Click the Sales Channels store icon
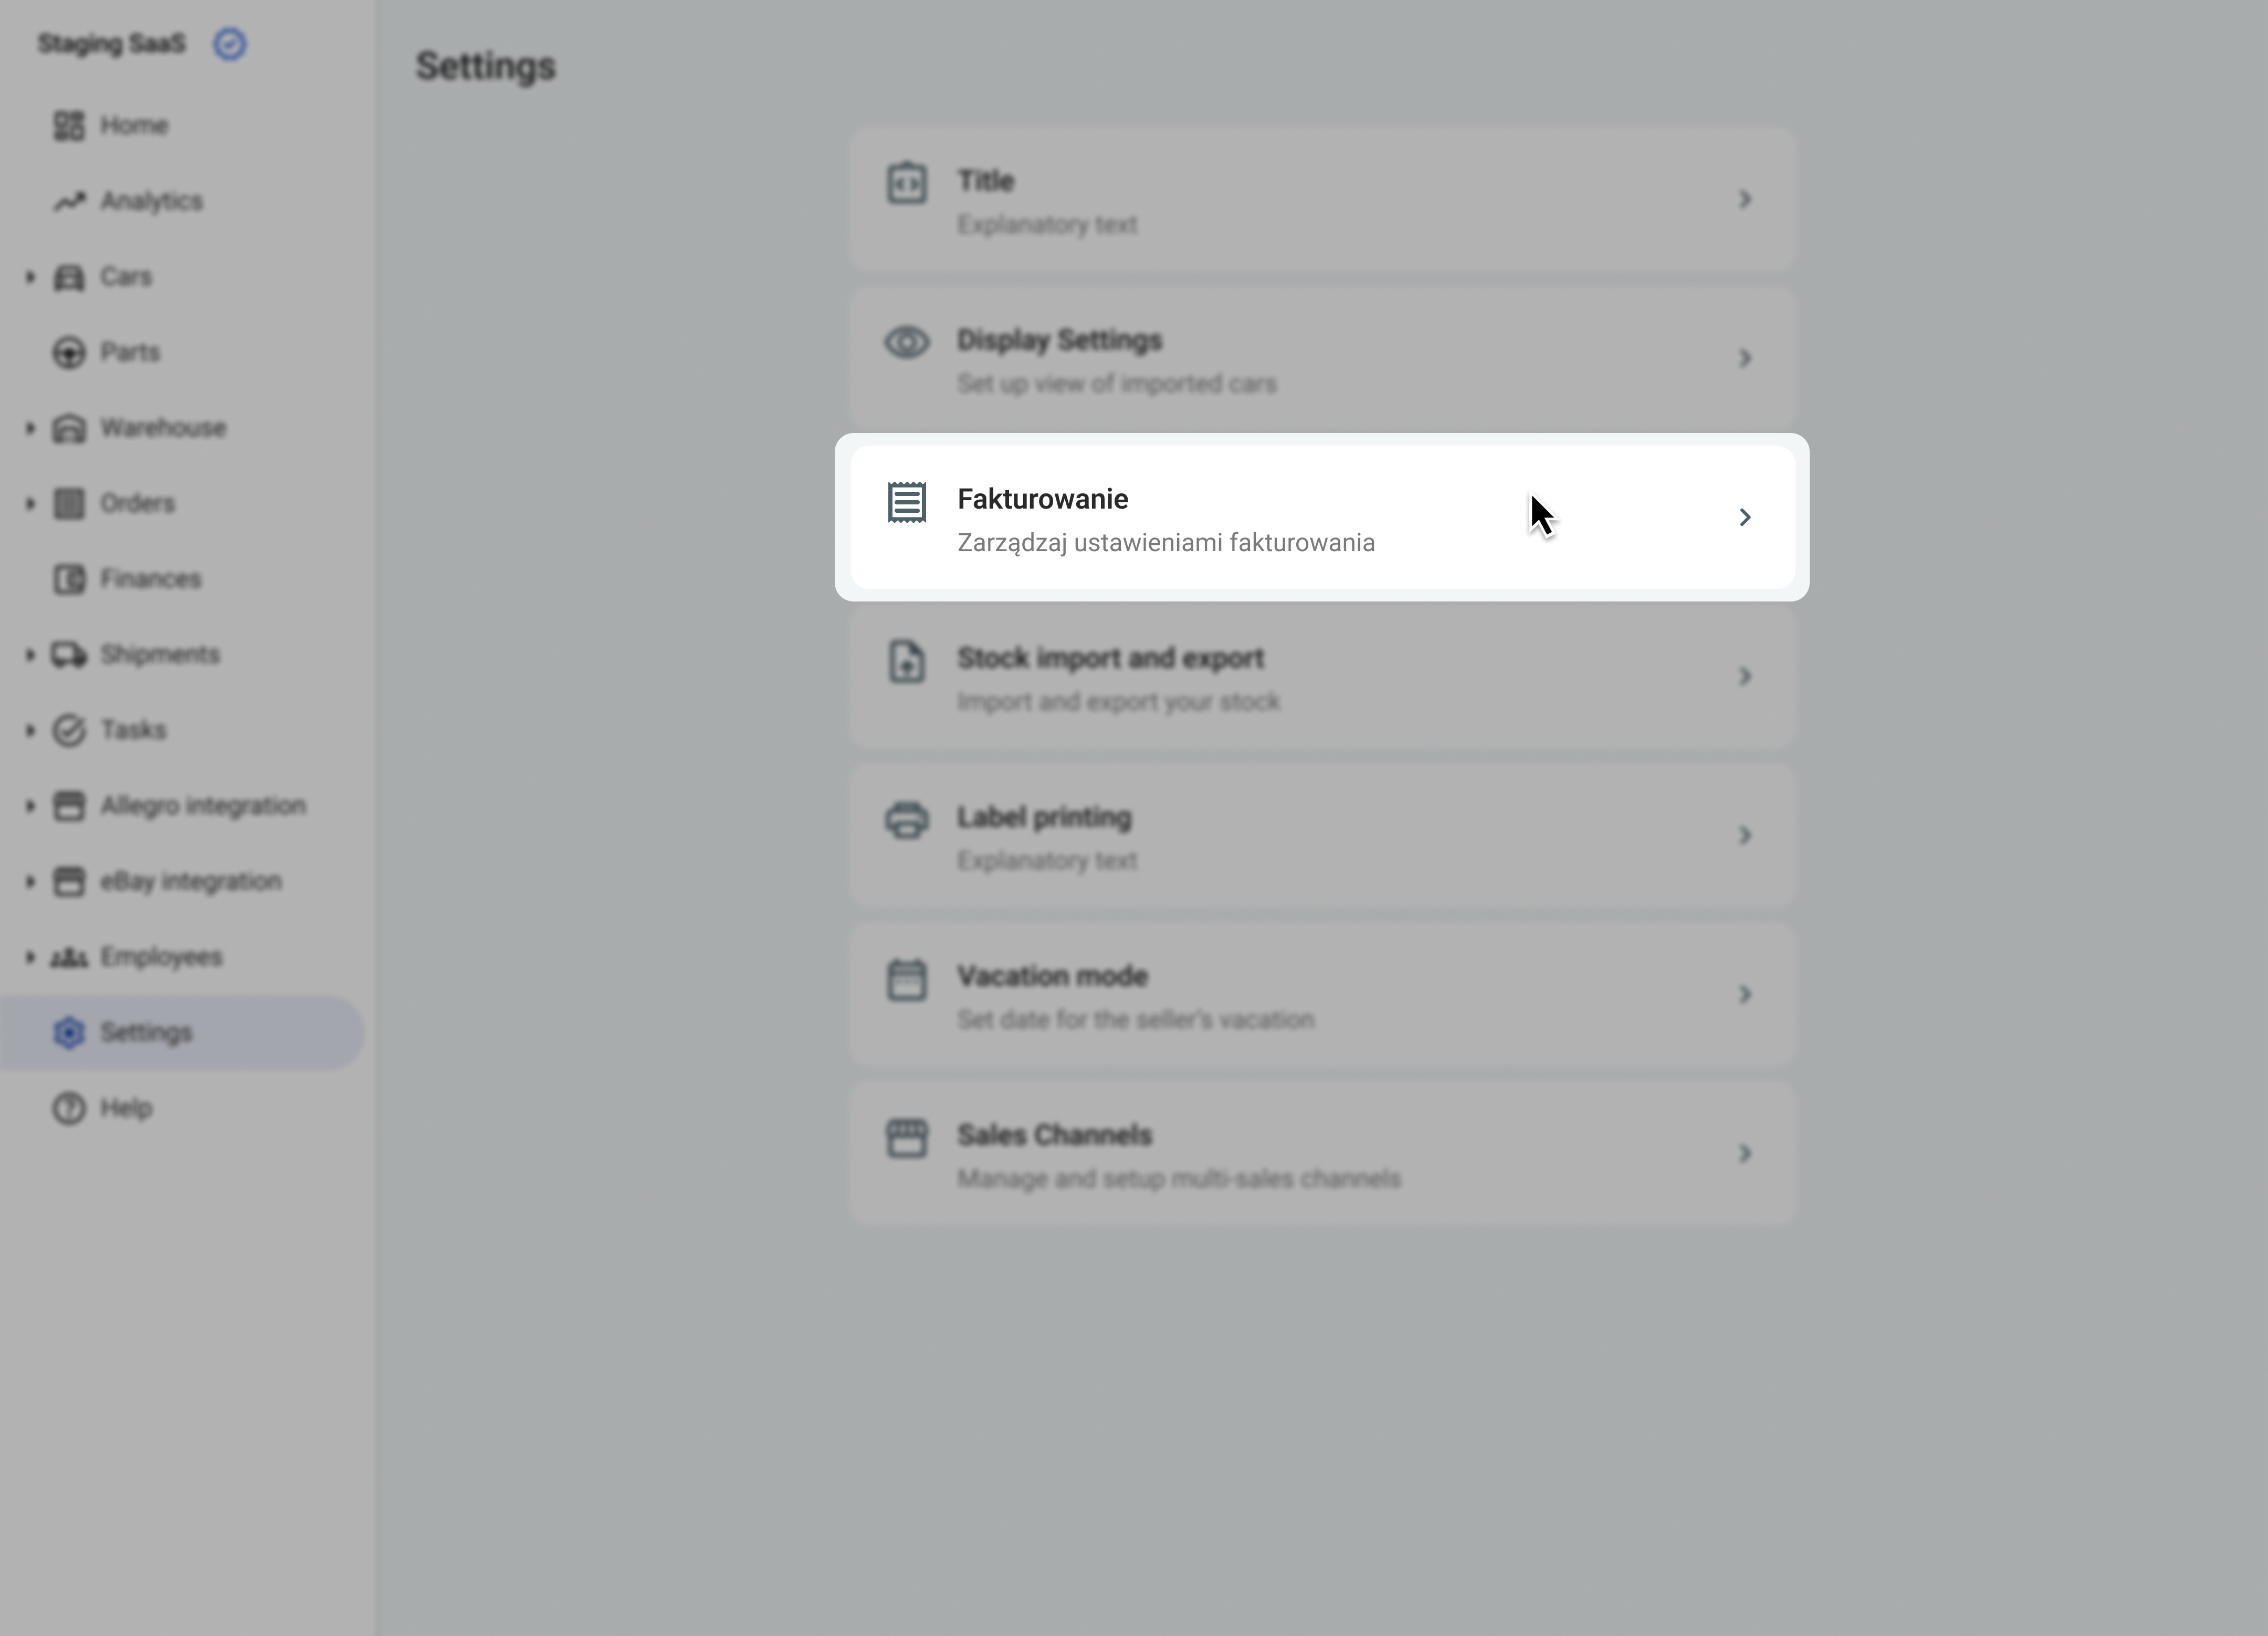 click(906, 1138)
